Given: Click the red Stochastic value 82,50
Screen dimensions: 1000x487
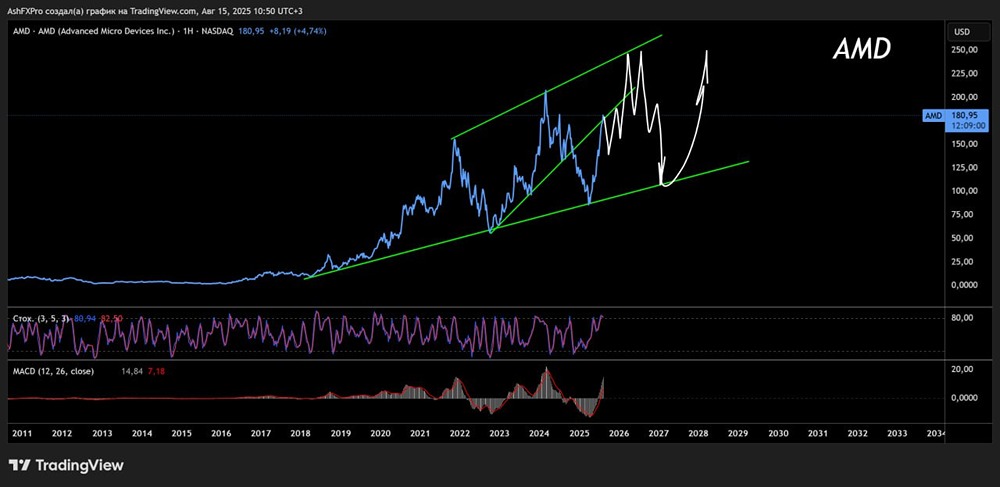Looking at the screenshot, I should pyautogui.click(x=110, y=317).
